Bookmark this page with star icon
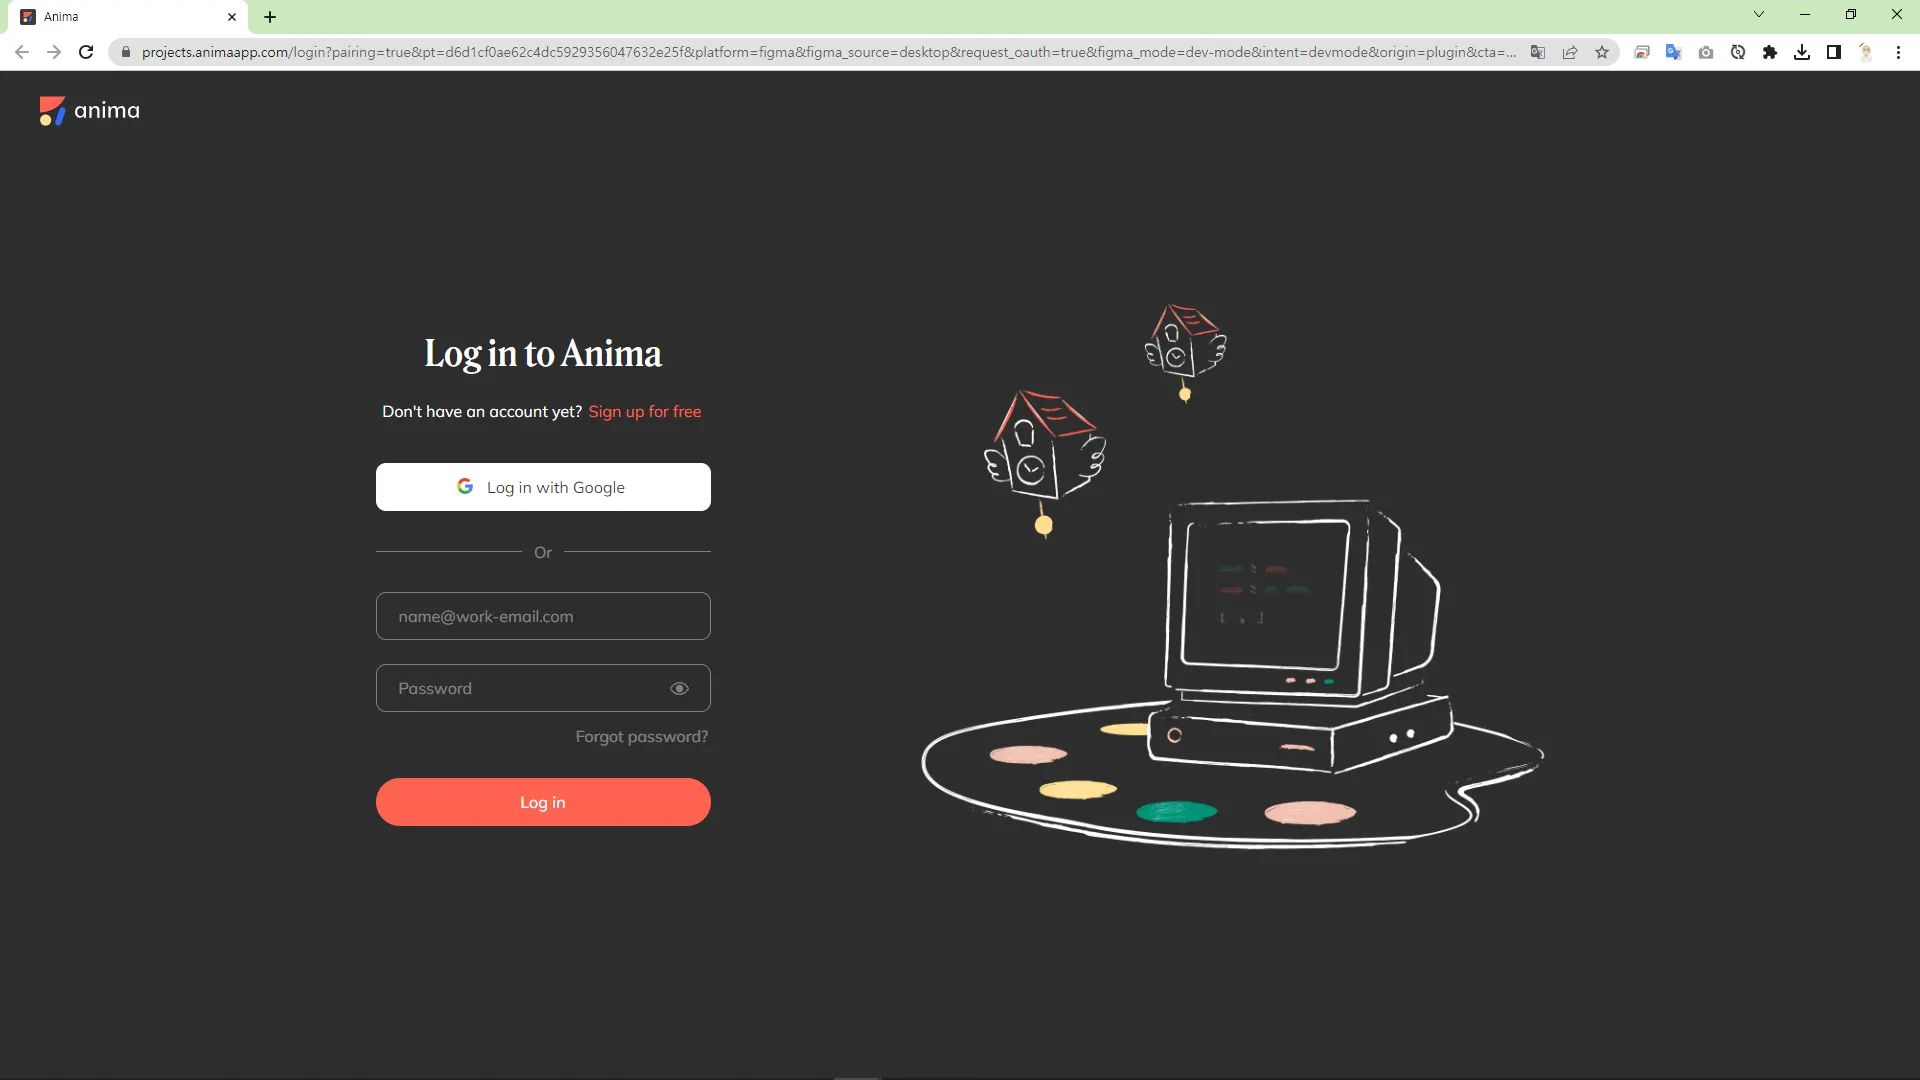 [1602, 52]
